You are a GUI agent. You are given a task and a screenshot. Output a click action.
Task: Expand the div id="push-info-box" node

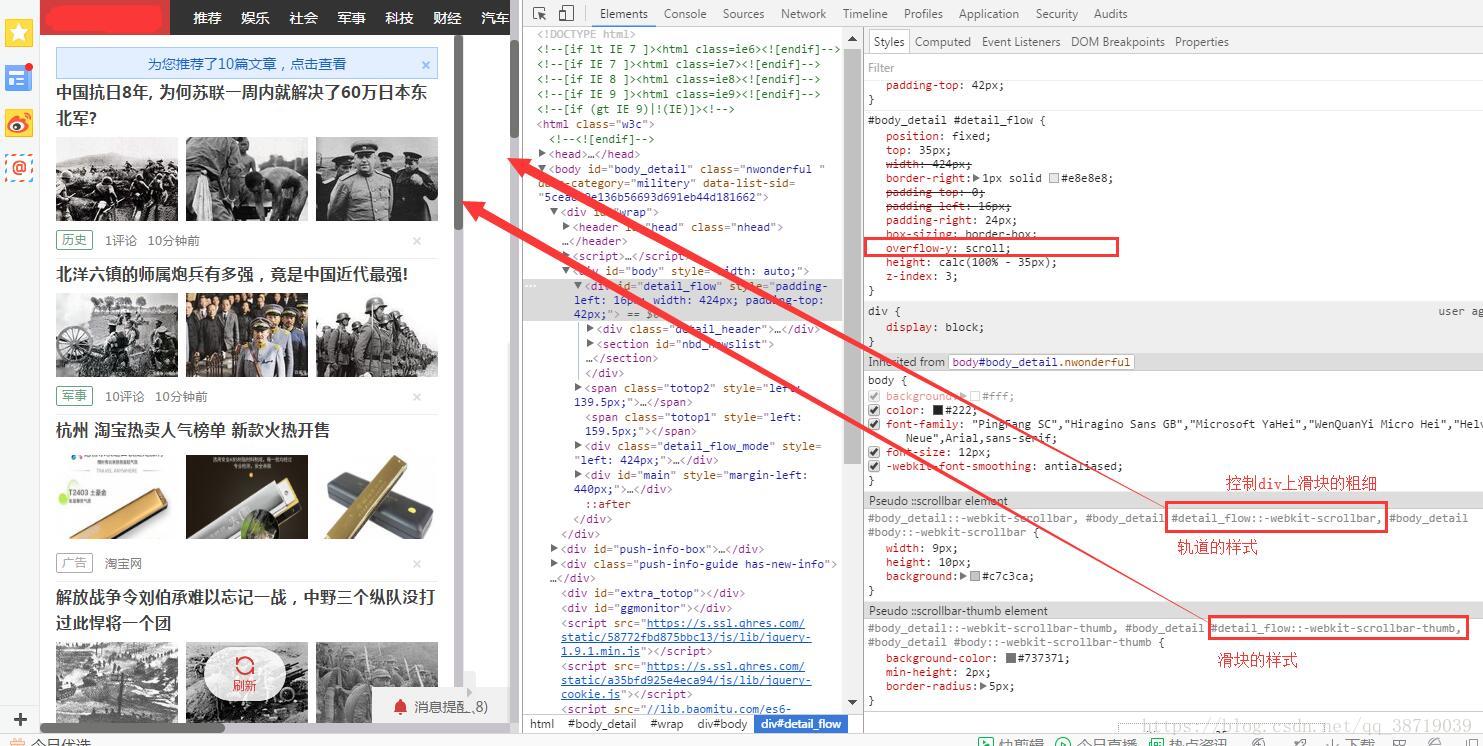pos(555,549)
